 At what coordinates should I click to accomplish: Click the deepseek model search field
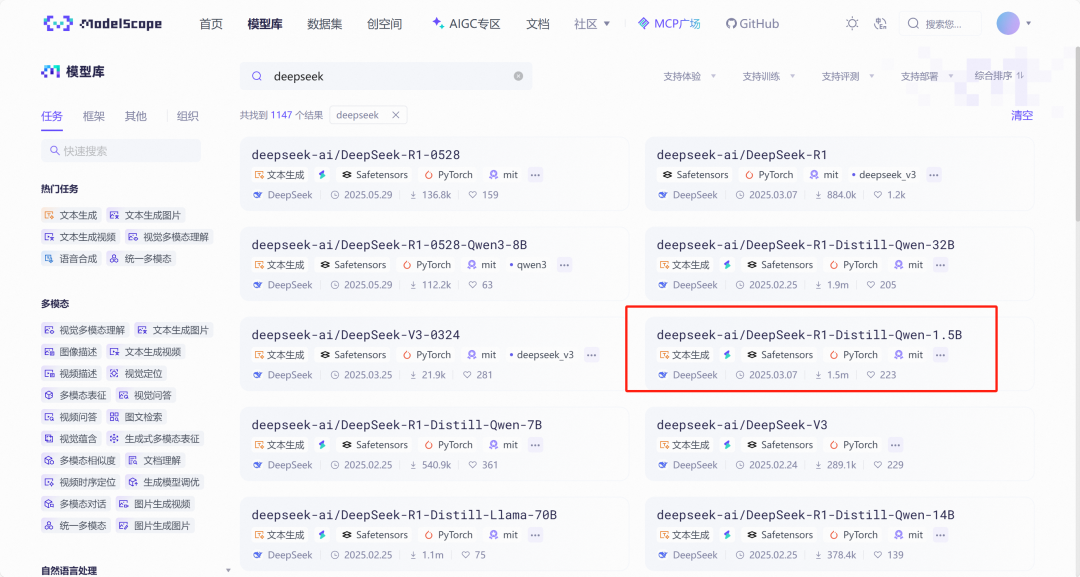coord(386,76)
